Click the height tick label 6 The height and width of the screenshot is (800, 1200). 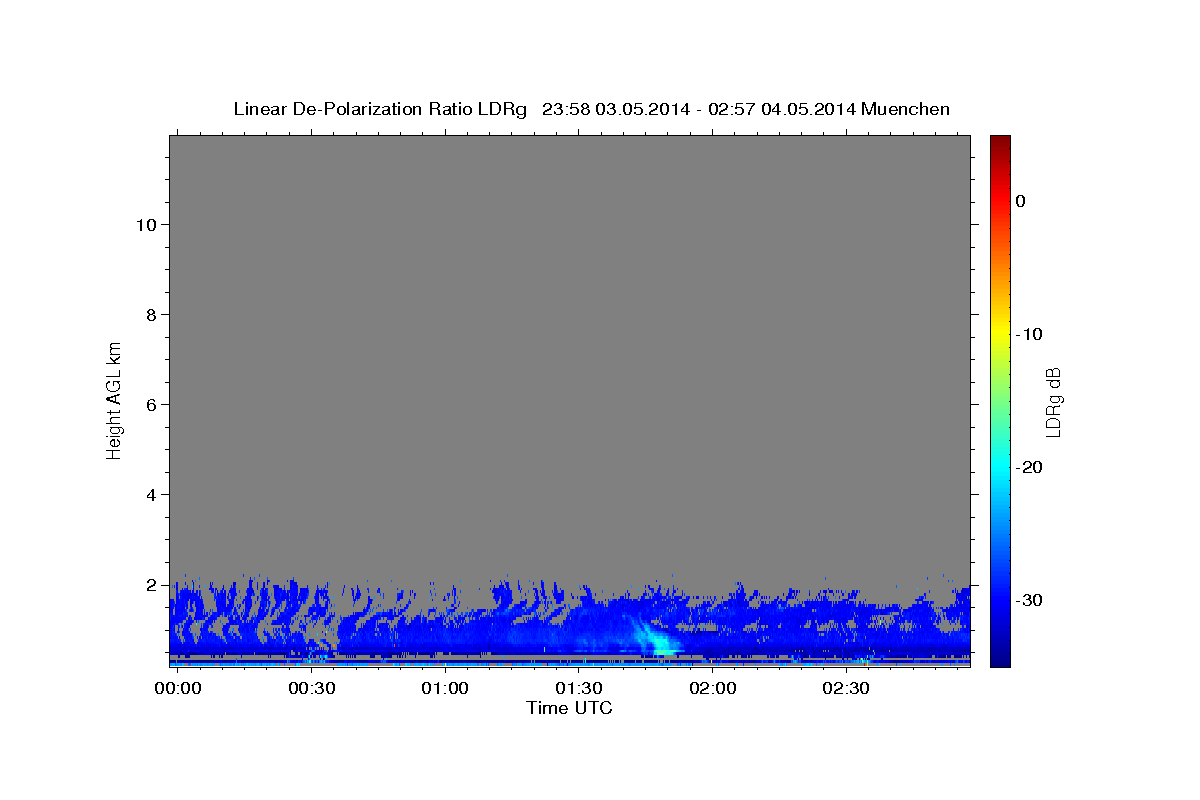click(149, 404)
